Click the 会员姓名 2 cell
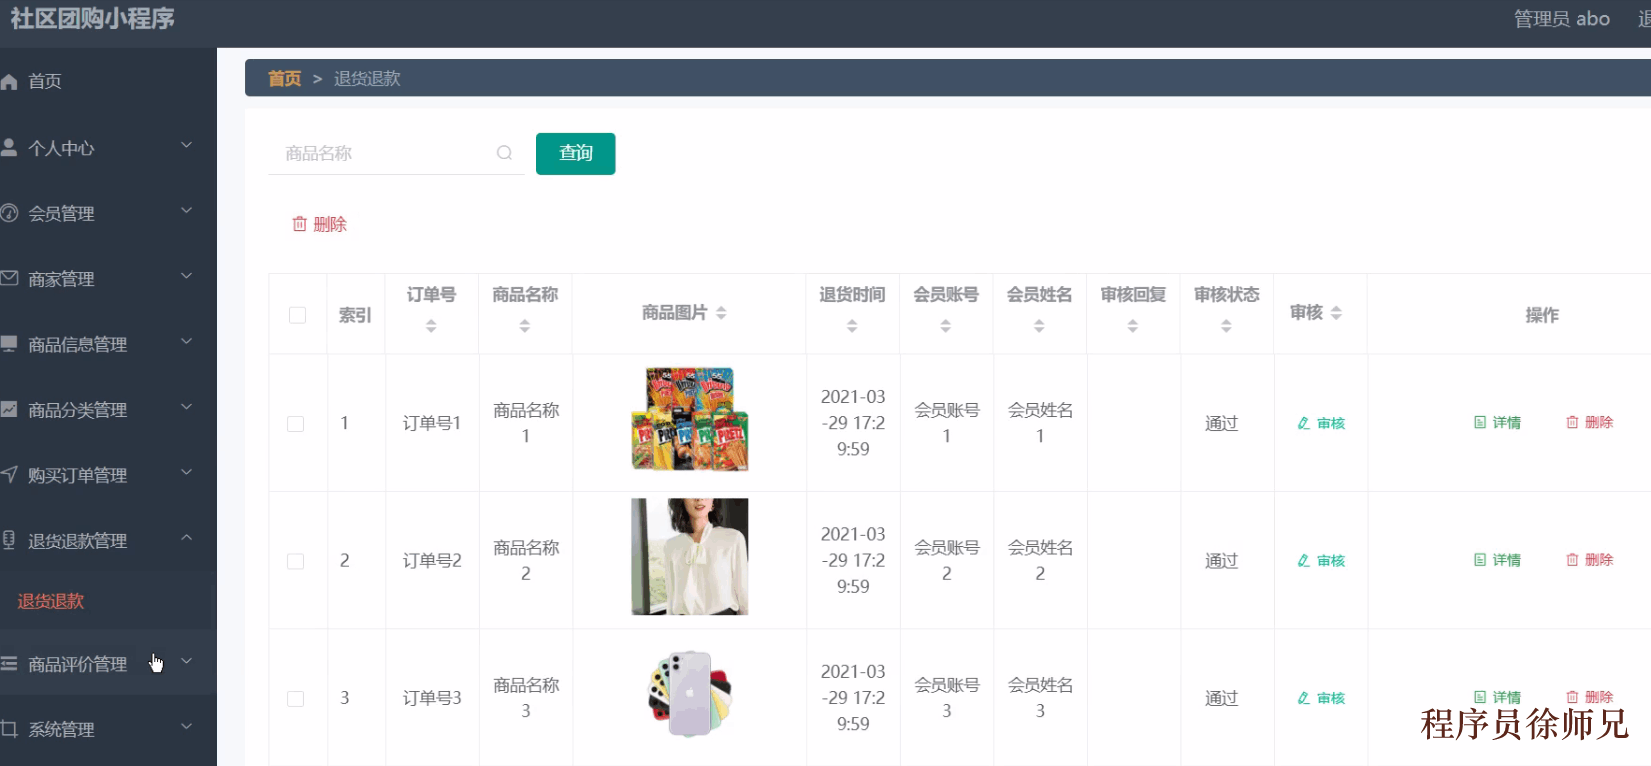The height and width of the screenshot is (766, 1651). [1040, 560]
